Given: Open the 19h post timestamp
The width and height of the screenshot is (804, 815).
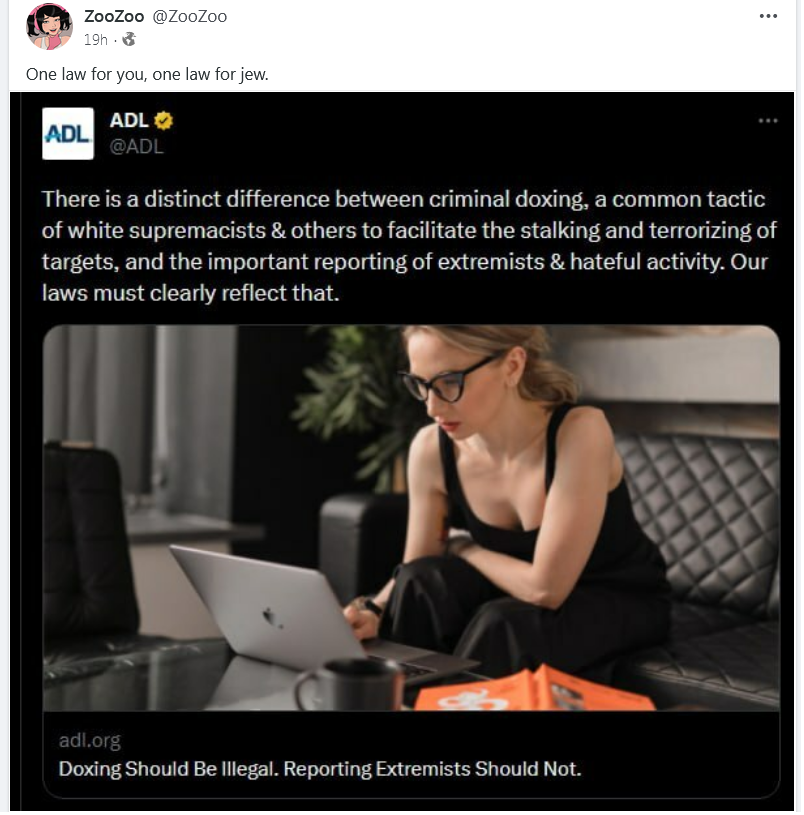Looking at the screenshot, I should pyautogui.click(x=96, y=40).
